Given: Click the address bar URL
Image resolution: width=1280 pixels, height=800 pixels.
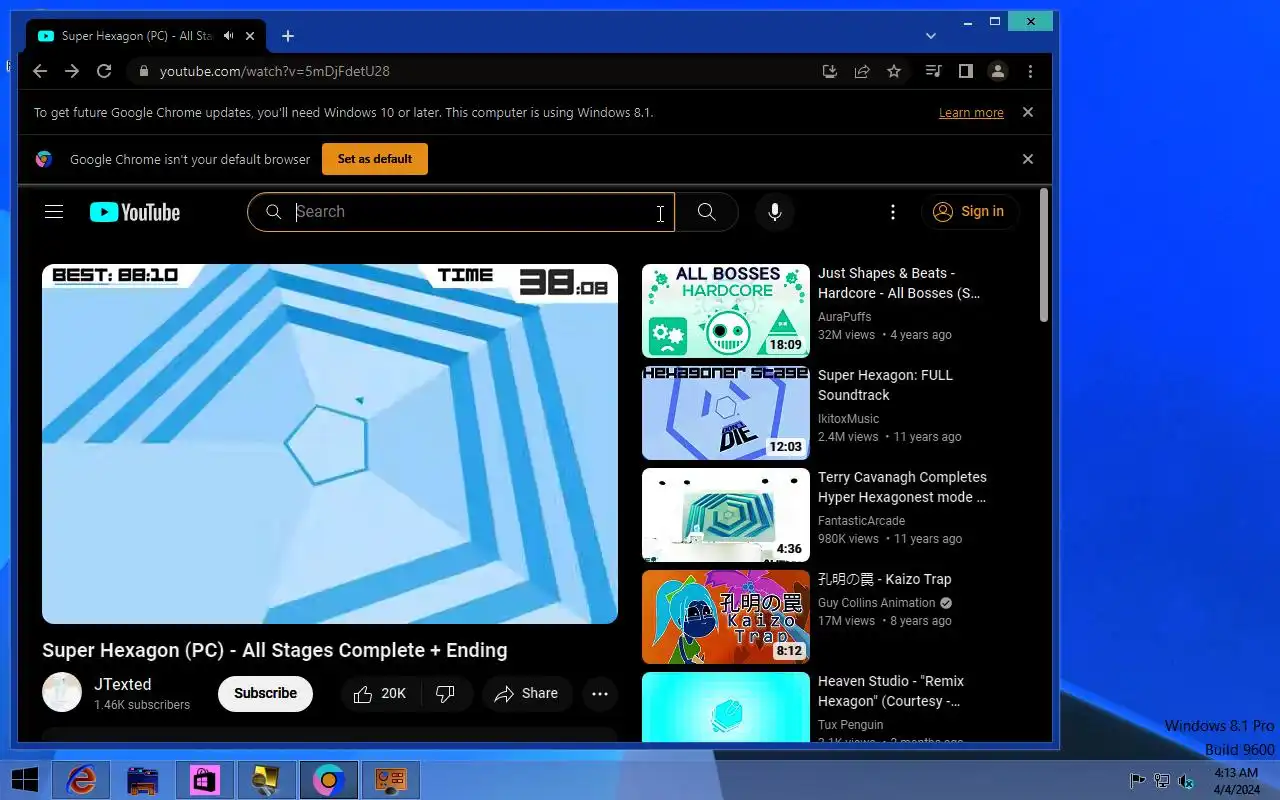Looking at the screenshot, I should (x=275, y=71).
